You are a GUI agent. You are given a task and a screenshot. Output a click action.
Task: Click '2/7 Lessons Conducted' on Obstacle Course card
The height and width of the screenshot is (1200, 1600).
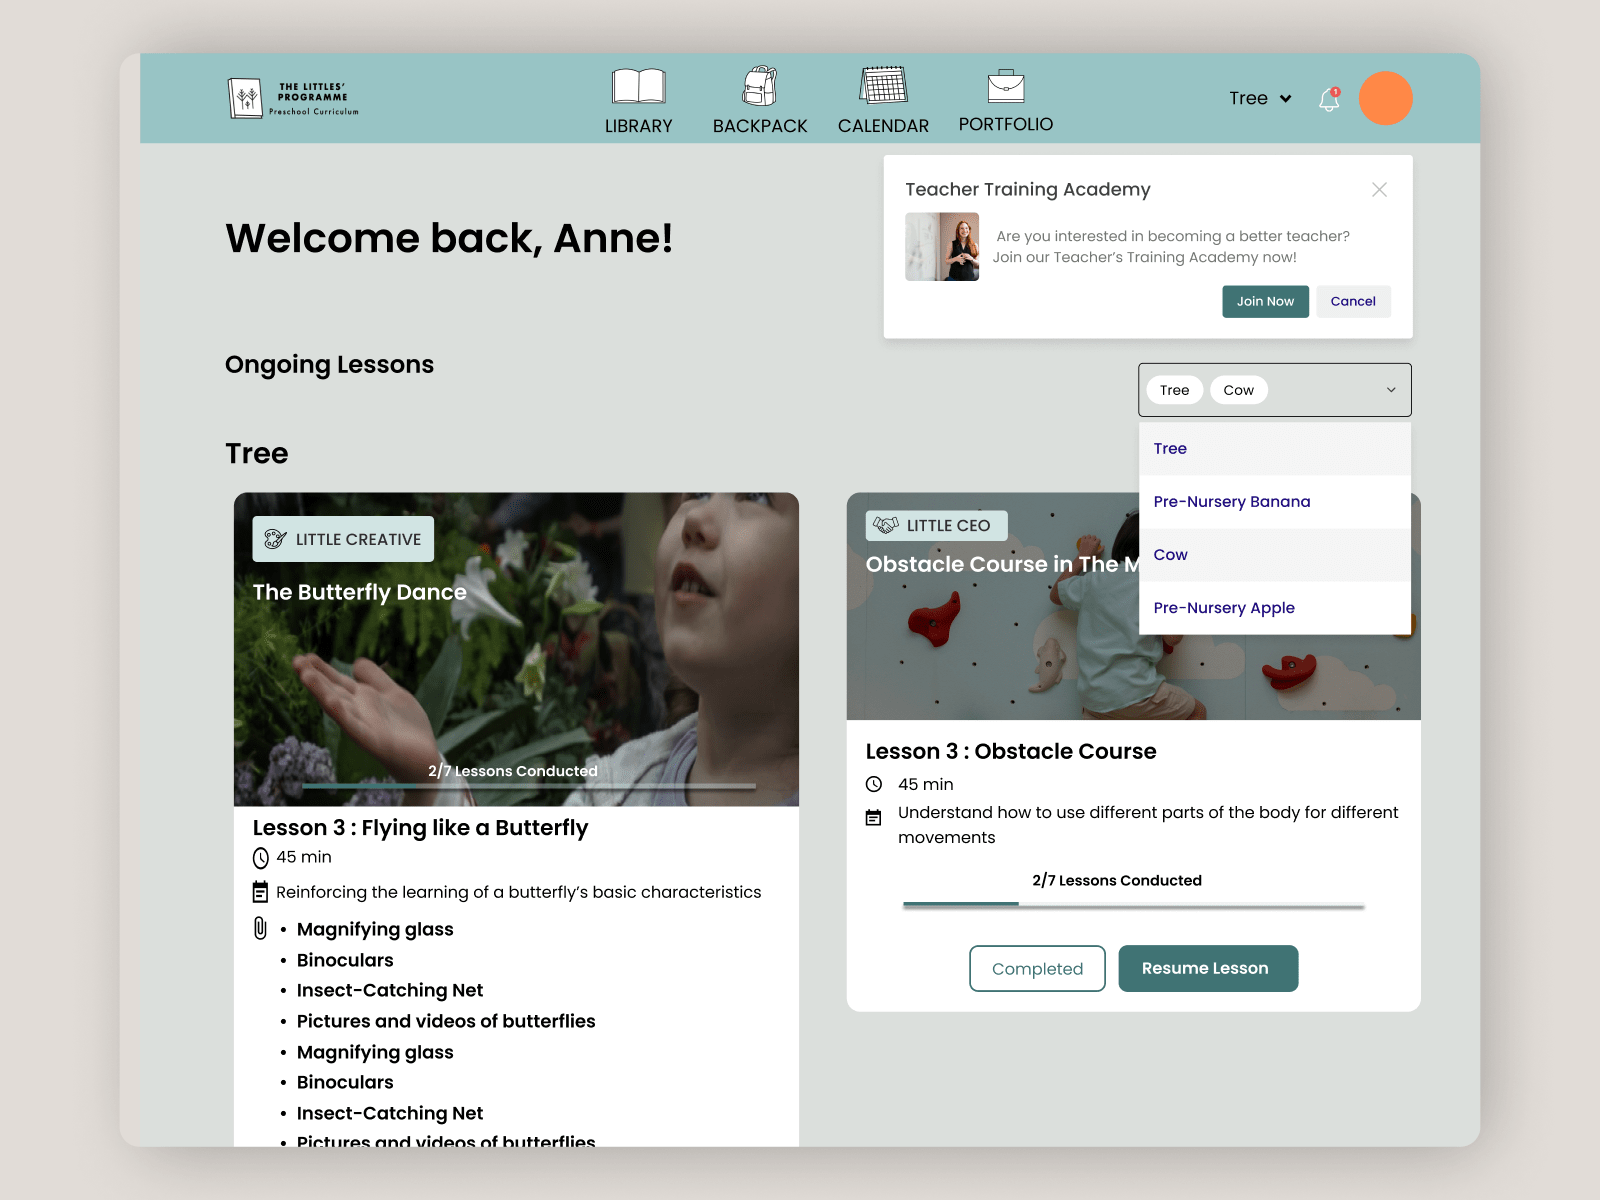click(1117, 880)
